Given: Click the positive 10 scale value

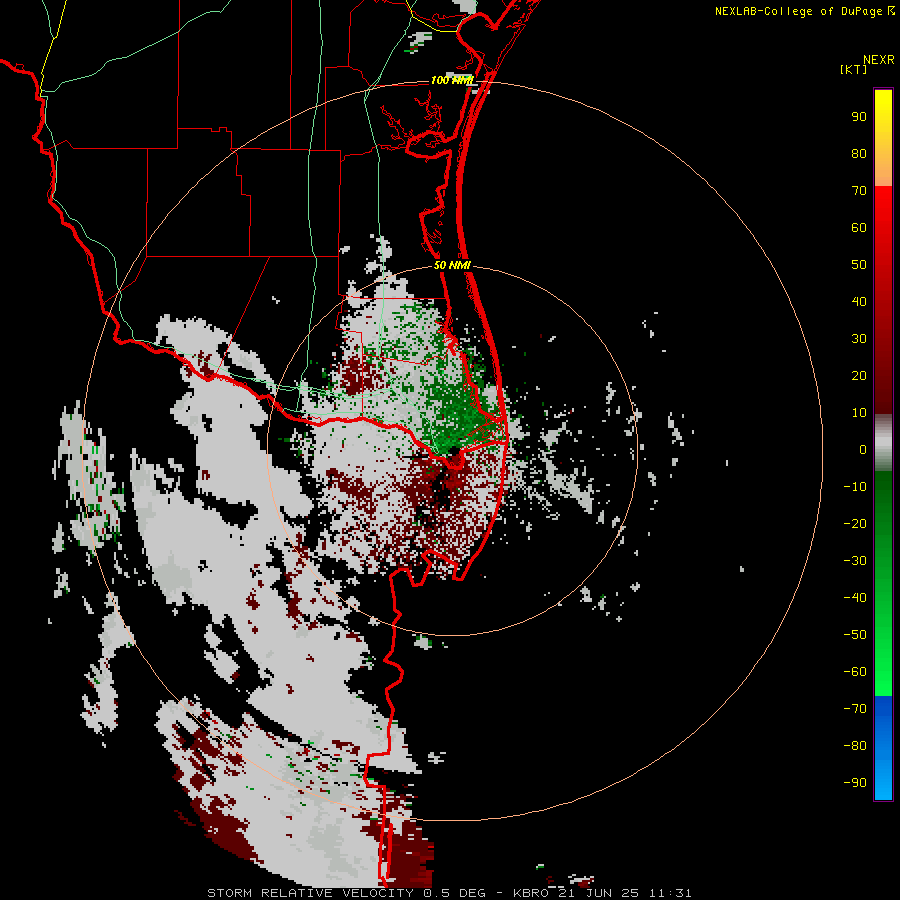Looking at the screenshot, I should [859, 413].
